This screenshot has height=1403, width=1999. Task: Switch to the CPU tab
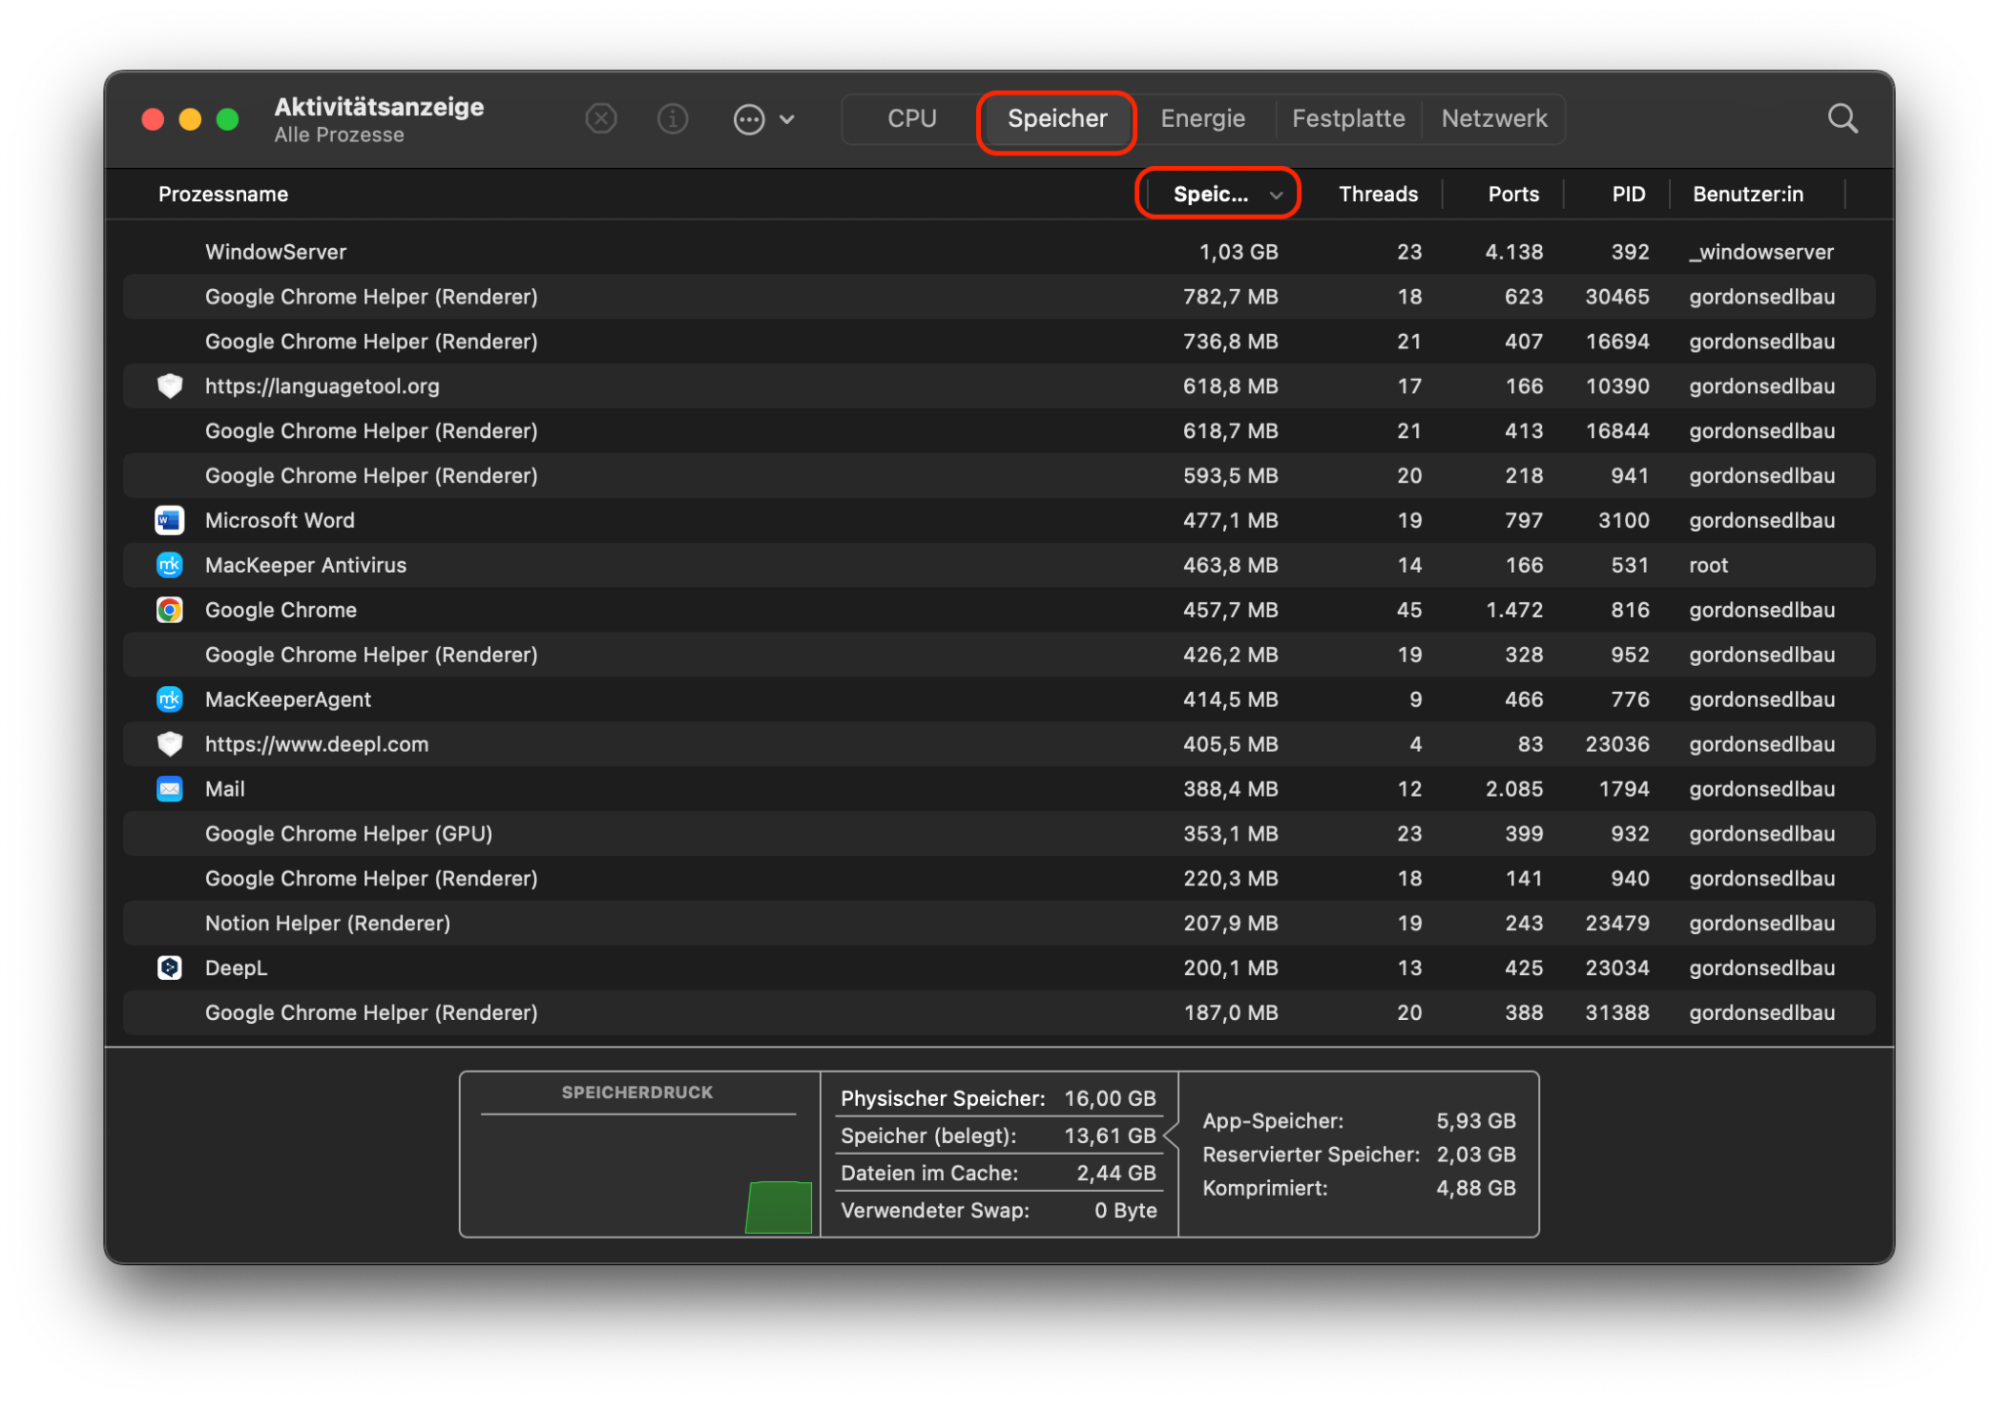tap(910, 118)
